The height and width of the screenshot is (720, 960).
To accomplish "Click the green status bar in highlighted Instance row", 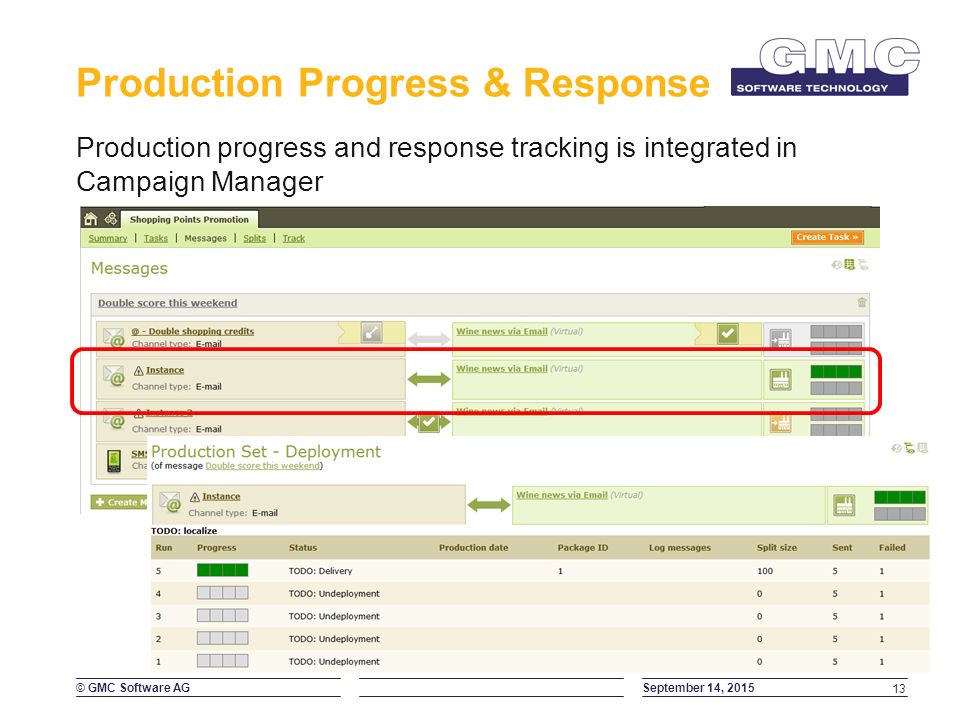I will coord(836,371).
